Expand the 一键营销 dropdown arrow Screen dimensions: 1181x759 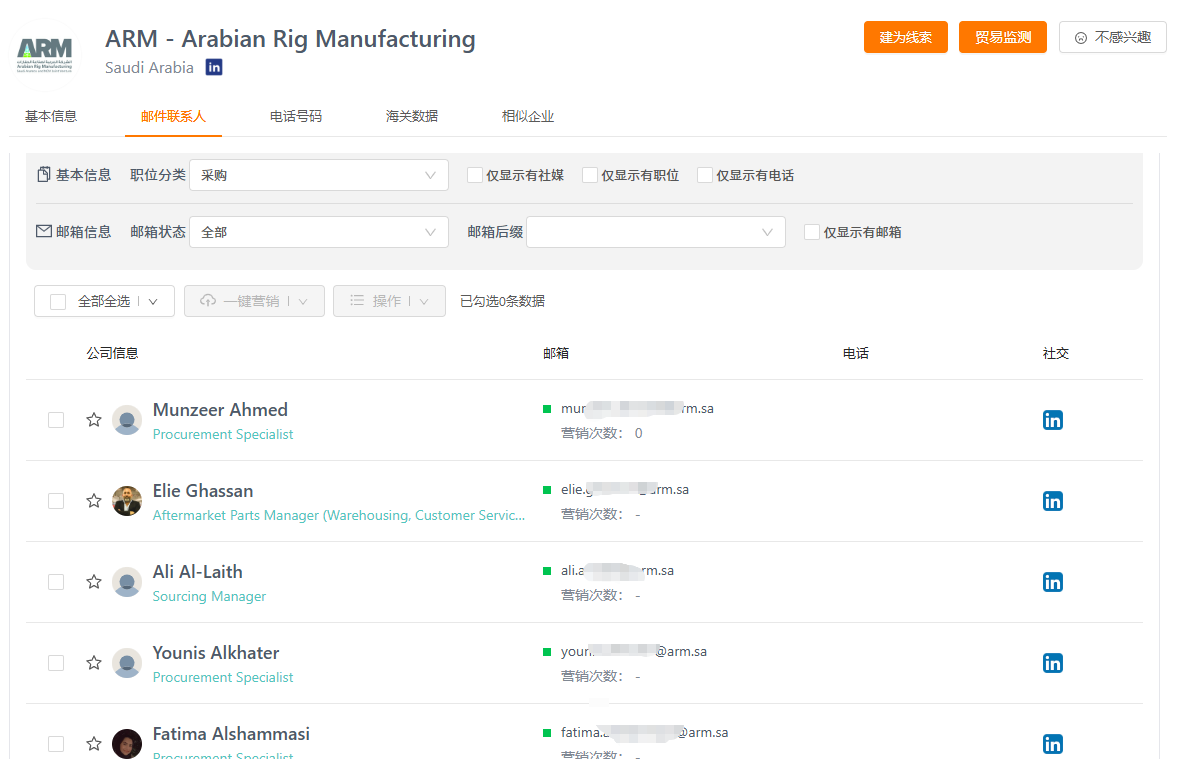pos(303,301)
